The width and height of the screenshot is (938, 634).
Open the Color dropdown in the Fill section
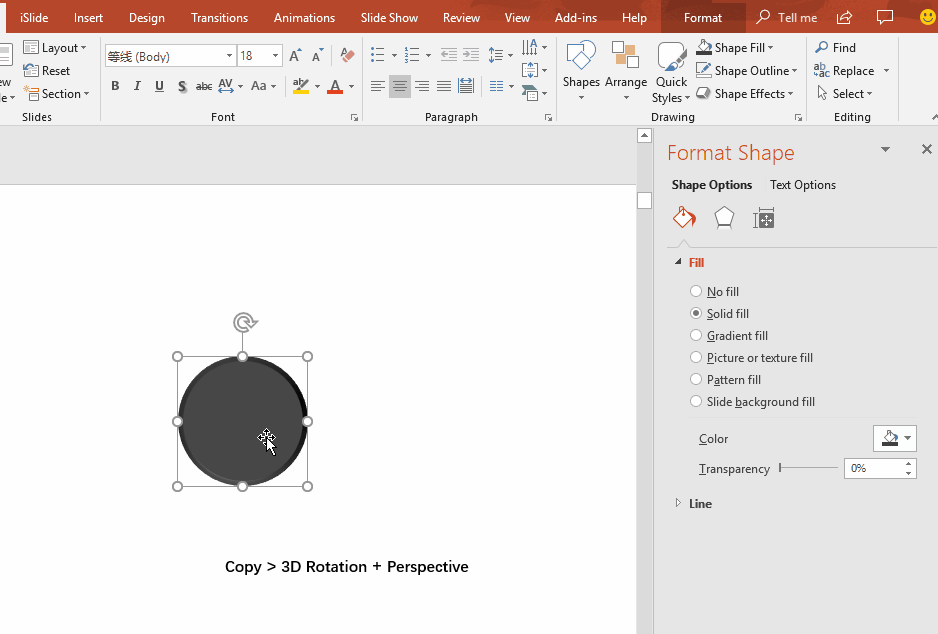point(894,438)
